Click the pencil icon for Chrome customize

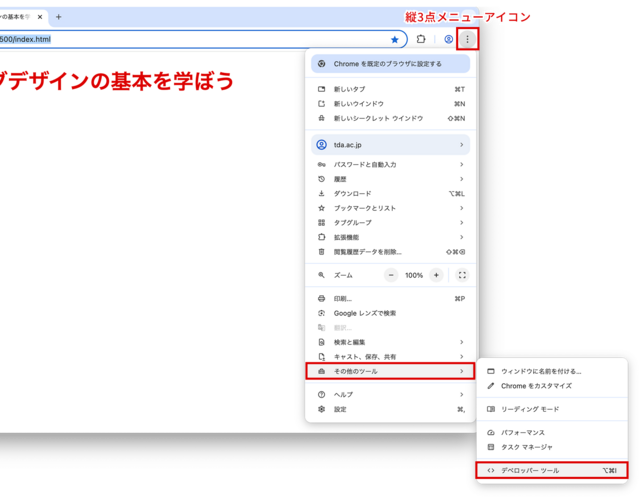(x=491, y=386)
